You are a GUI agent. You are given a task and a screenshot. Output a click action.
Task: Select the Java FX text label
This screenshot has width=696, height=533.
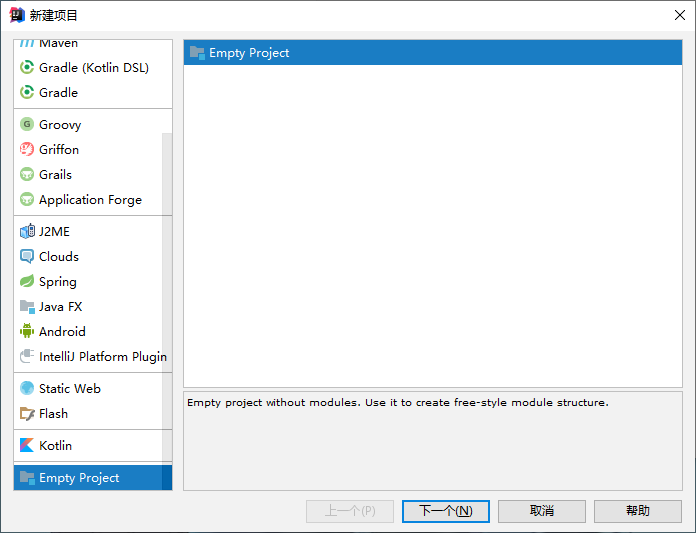(x=60, y=307)
